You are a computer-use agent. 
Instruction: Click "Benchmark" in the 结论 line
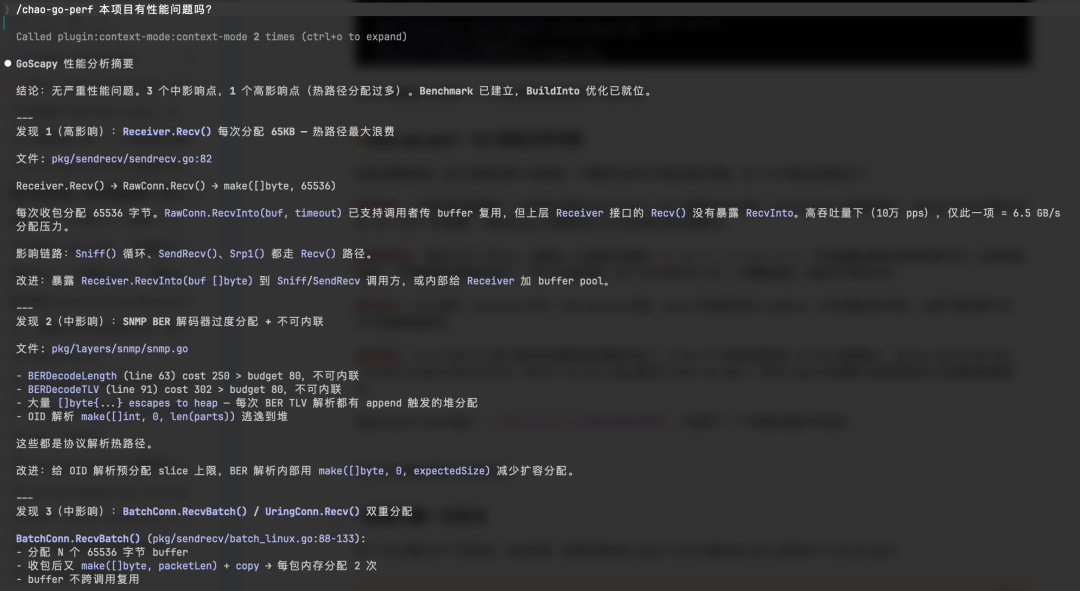click(x=446, y=91)
